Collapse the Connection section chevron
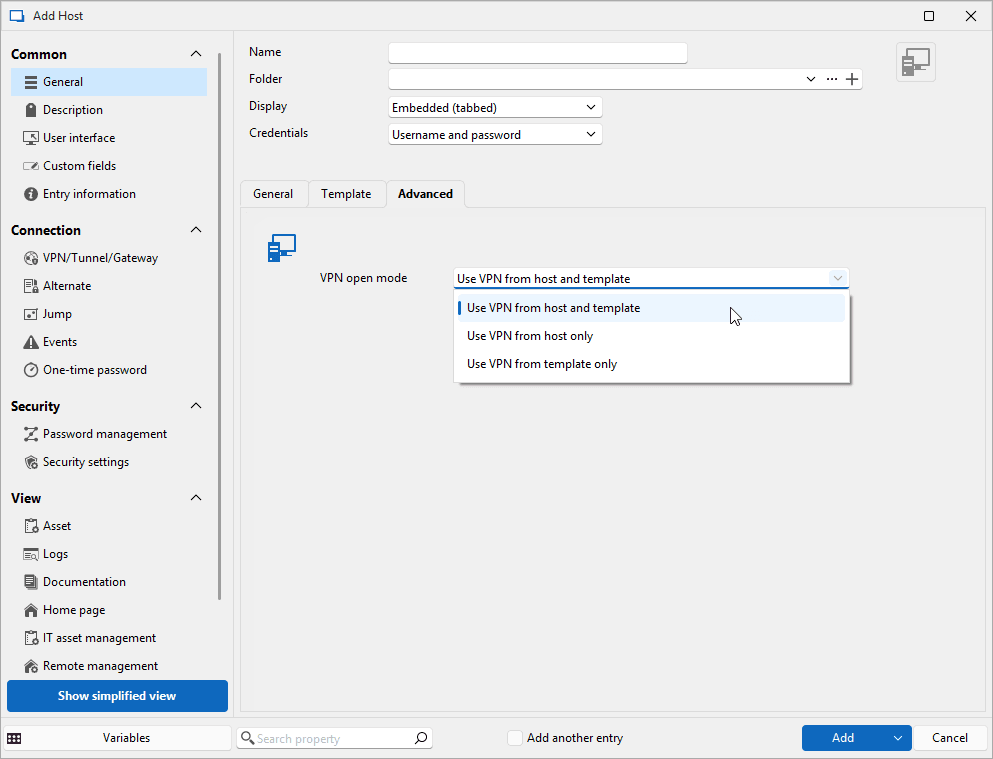Image resolution: width=993 pixels, height=759 pixels. 196,230
